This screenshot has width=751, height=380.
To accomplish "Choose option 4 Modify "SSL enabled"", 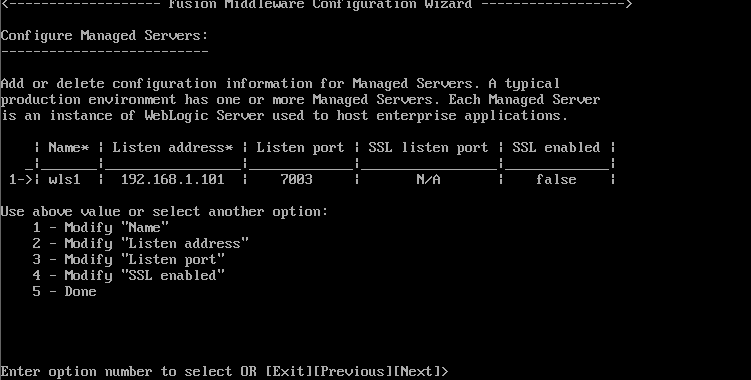I will (129, 276).
